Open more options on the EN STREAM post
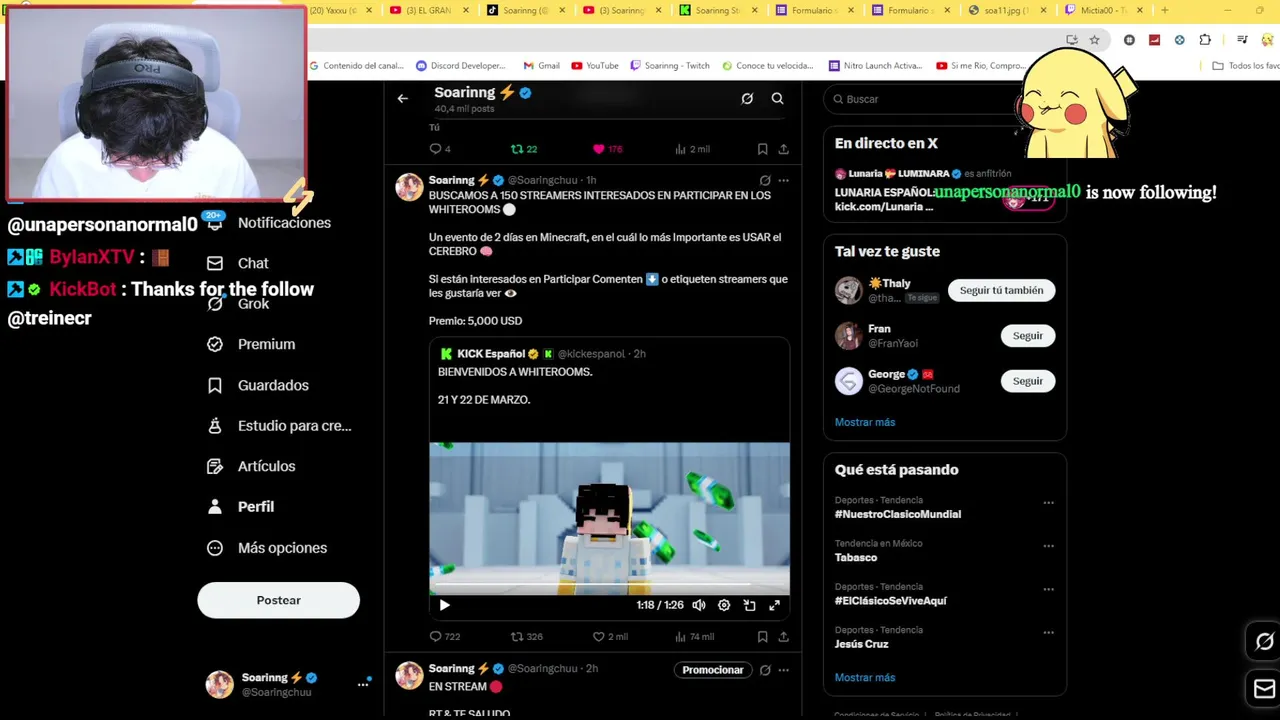The image size is (1280, 720). 783,670
